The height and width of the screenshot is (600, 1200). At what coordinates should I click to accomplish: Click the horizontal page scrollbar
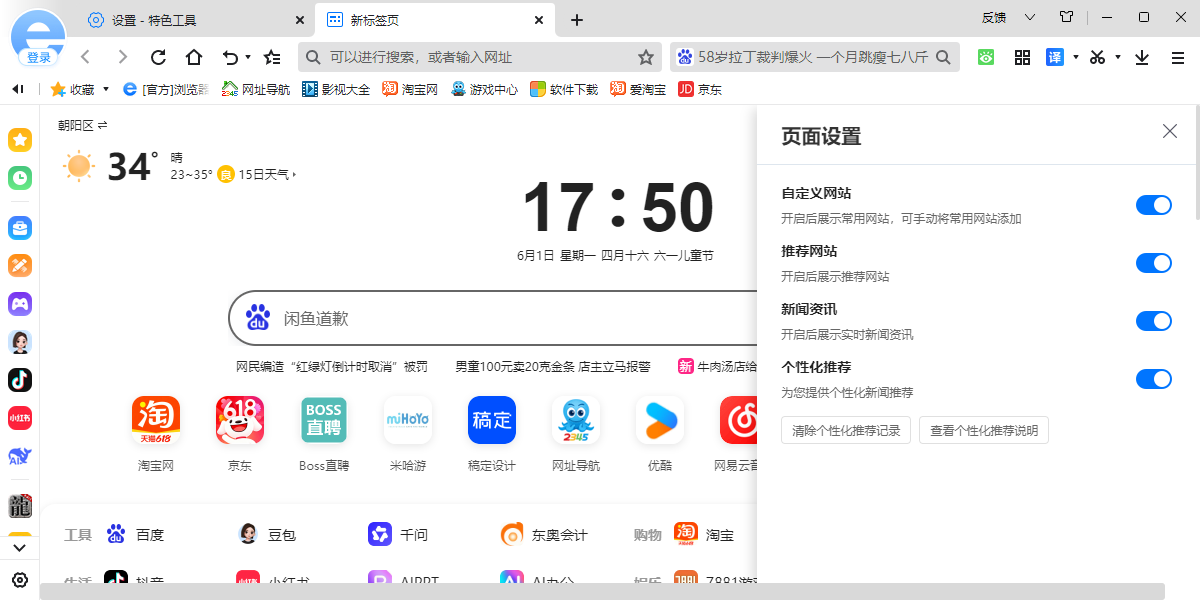click(x=602, y=591)
